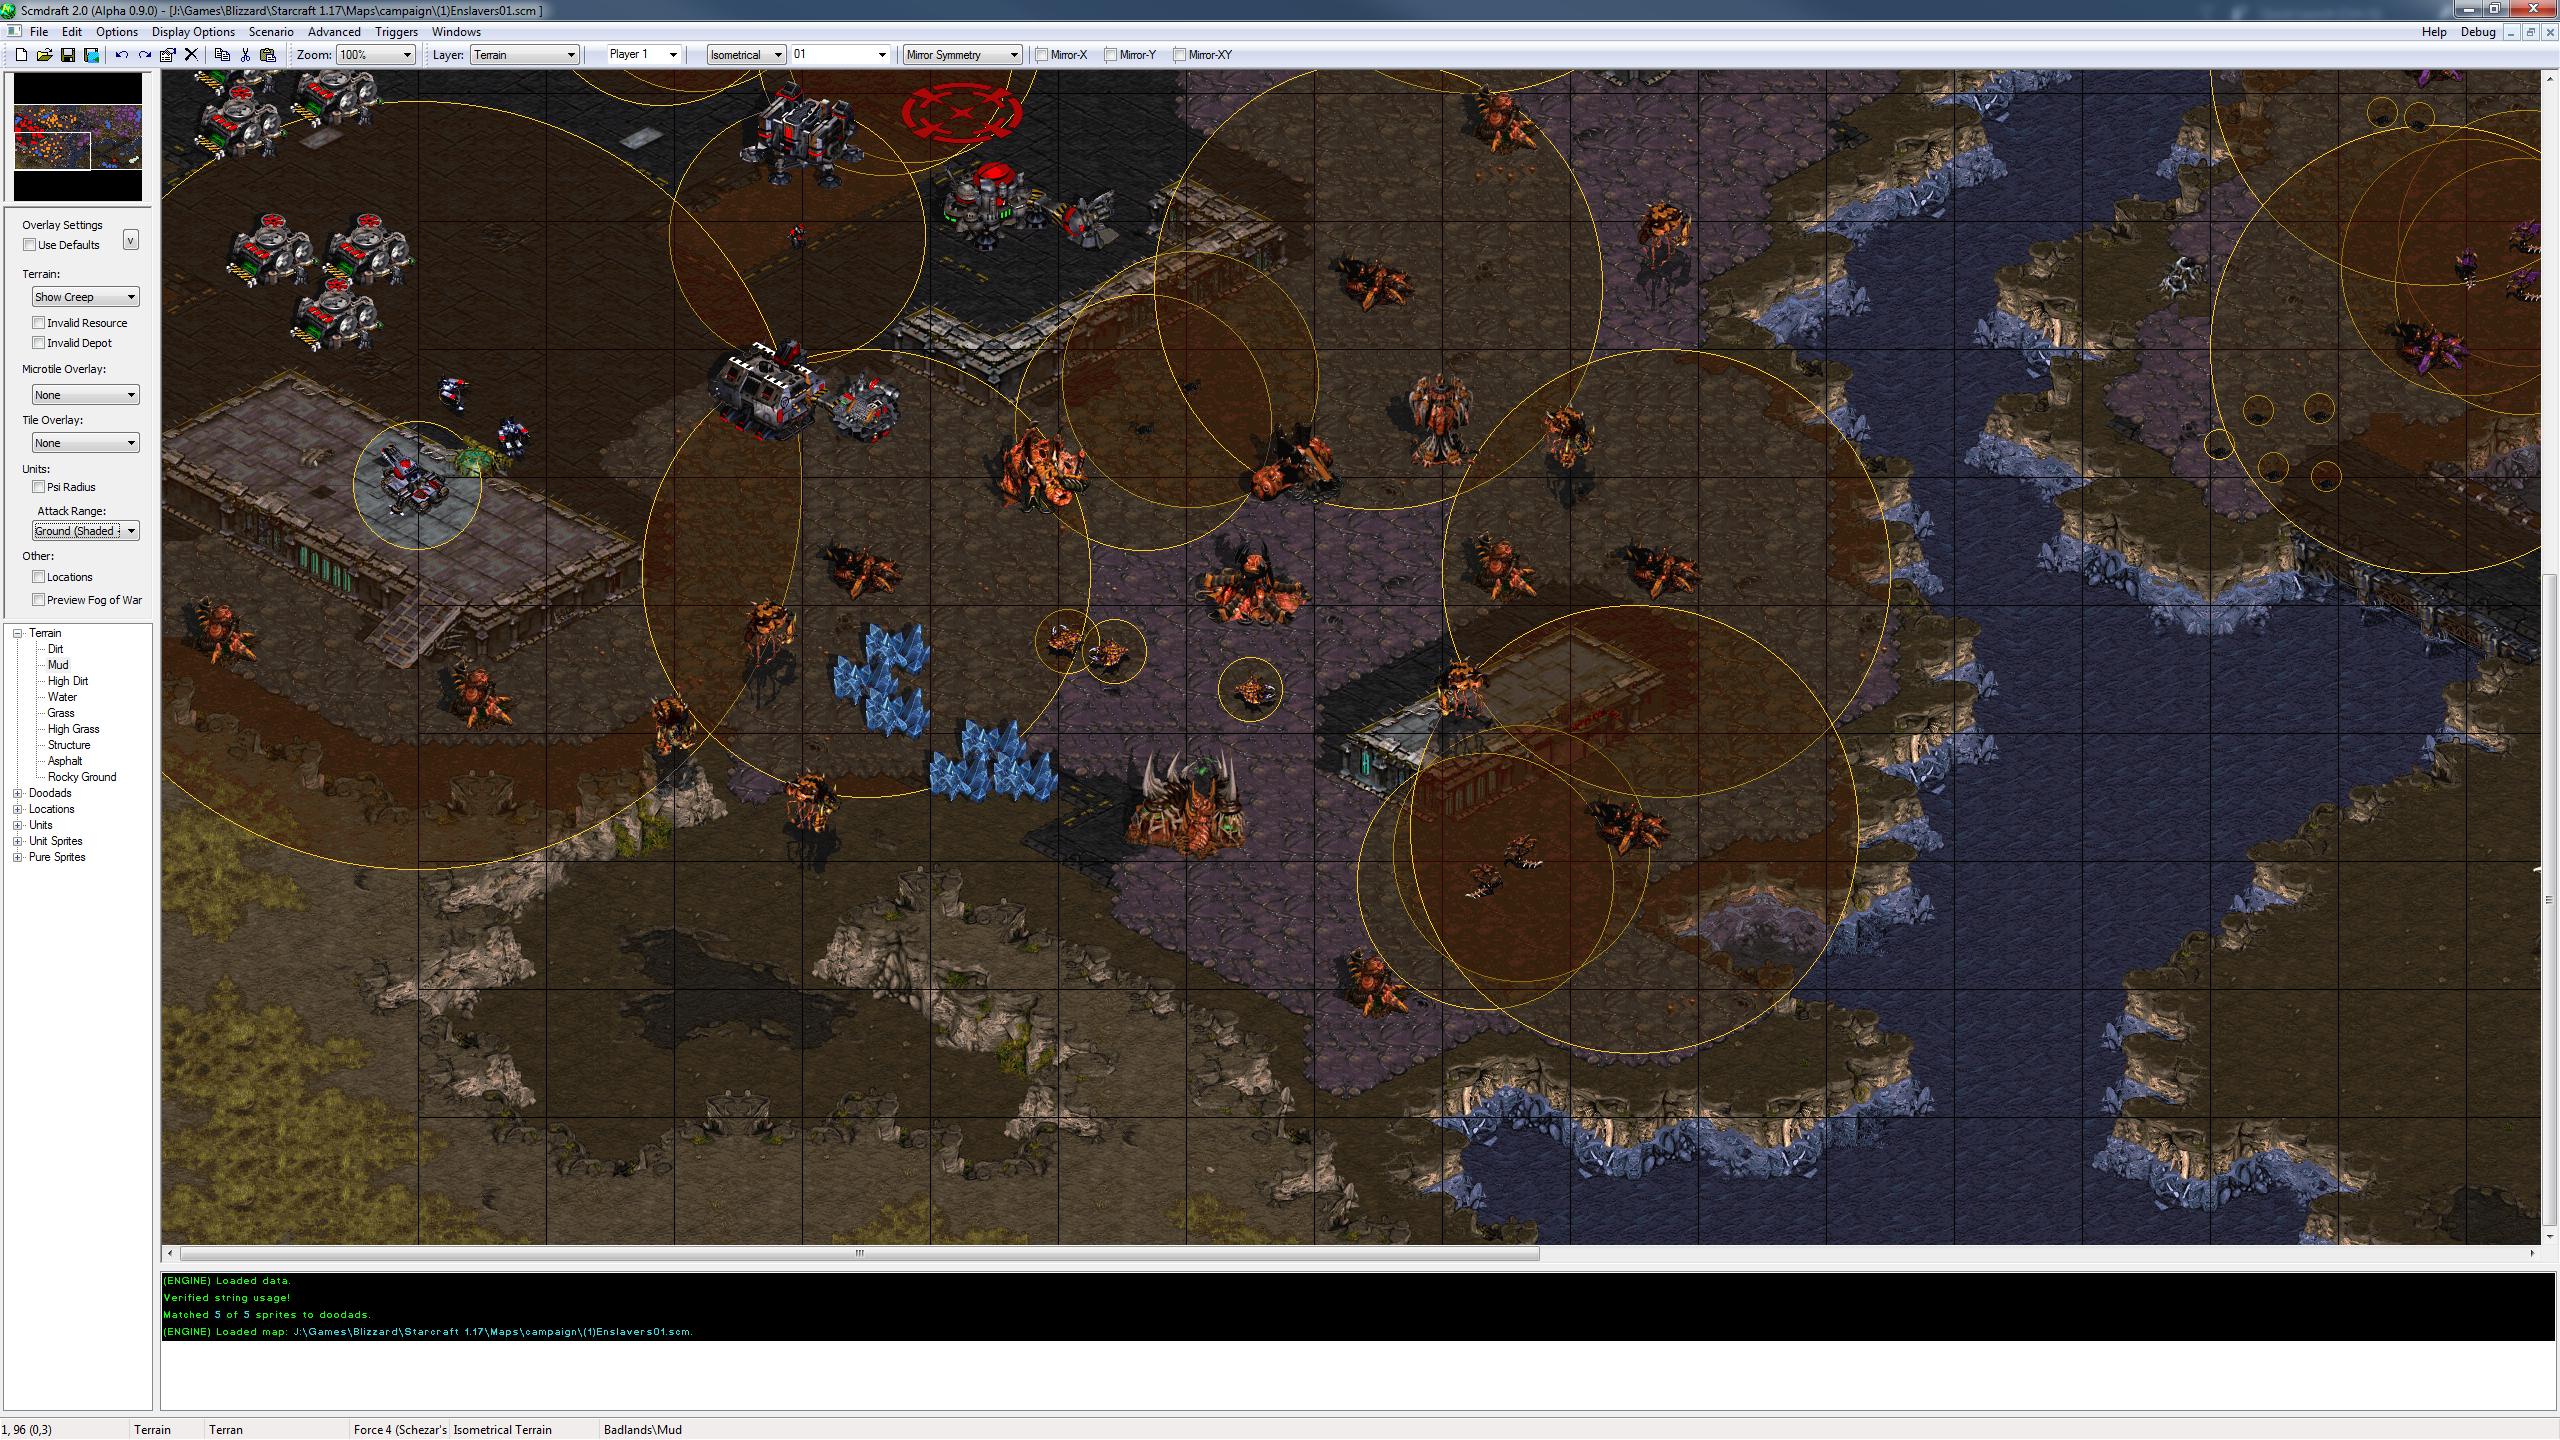Click the Save map floppy icon
2560x1440 pixels.
[67, 55]
